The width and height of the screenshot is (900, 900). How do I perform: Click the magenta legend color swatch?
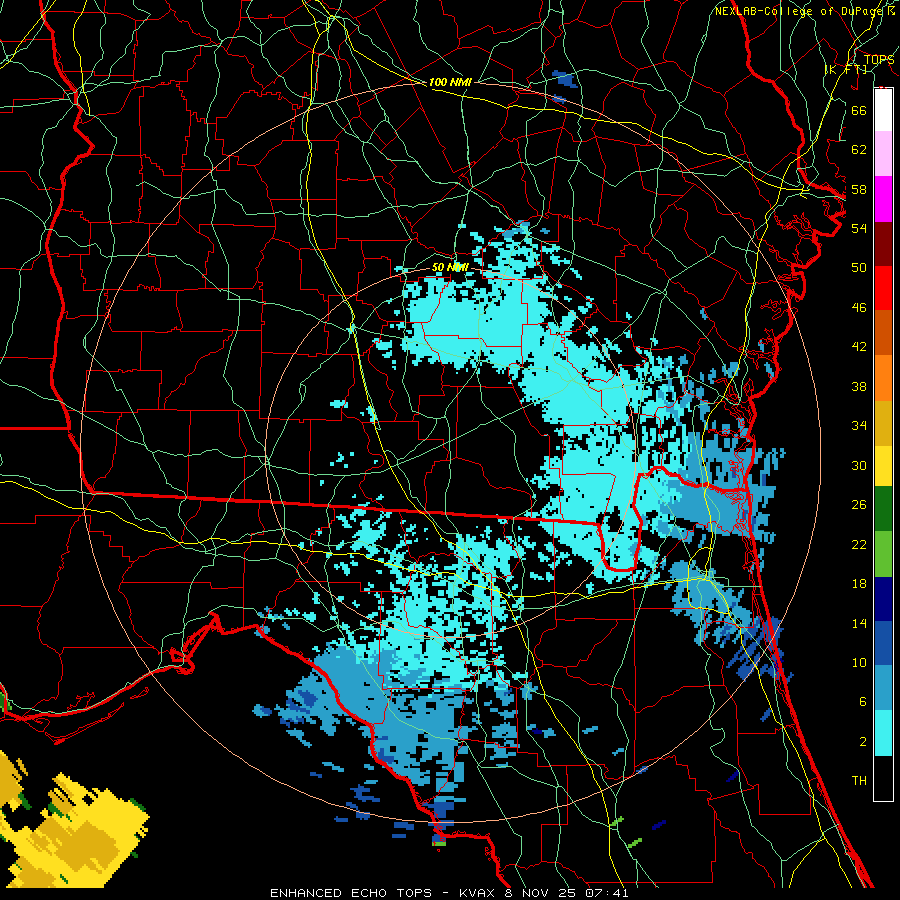point(883,199)
